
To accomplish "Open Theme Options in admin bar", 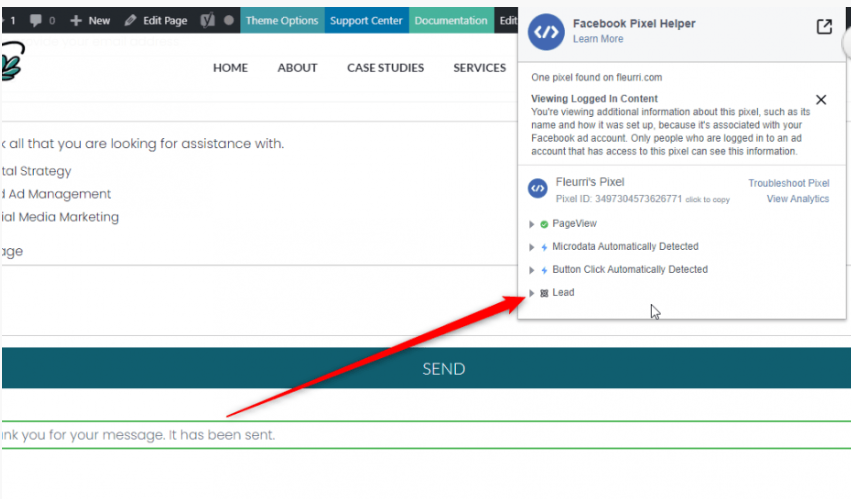I will click(x=282, y=20).
